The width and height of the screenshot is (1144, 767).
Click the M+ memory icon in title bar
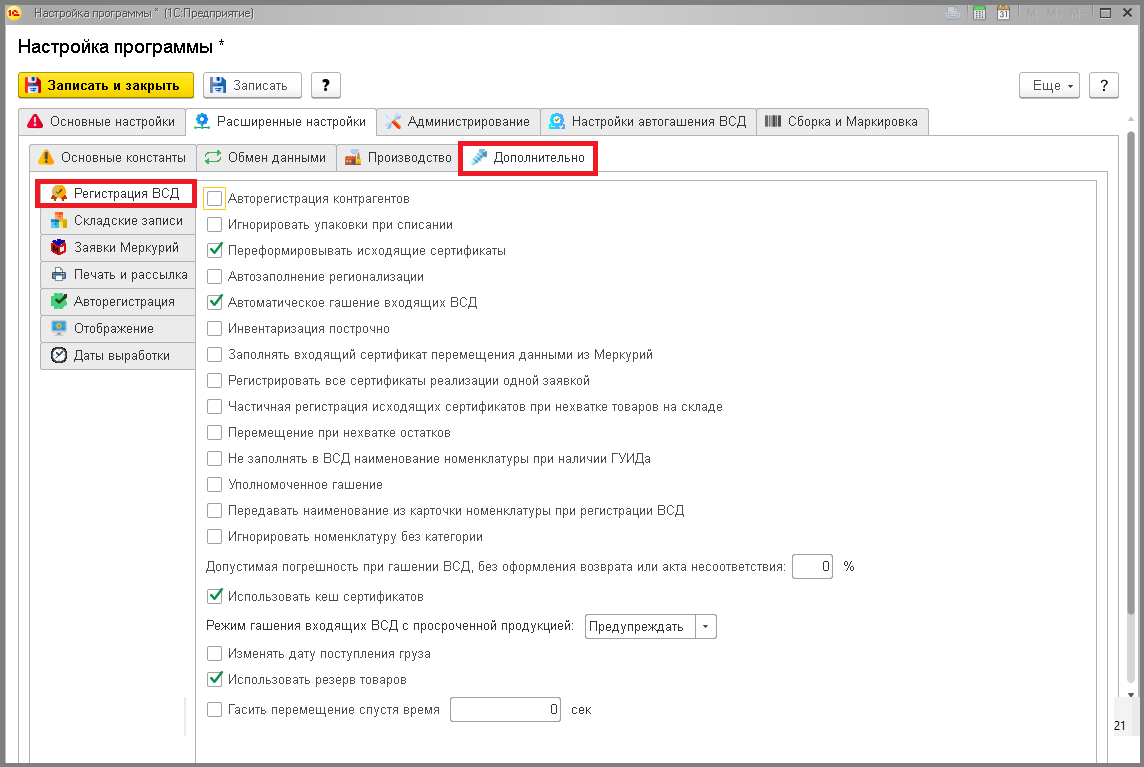tap(1054, 13)
